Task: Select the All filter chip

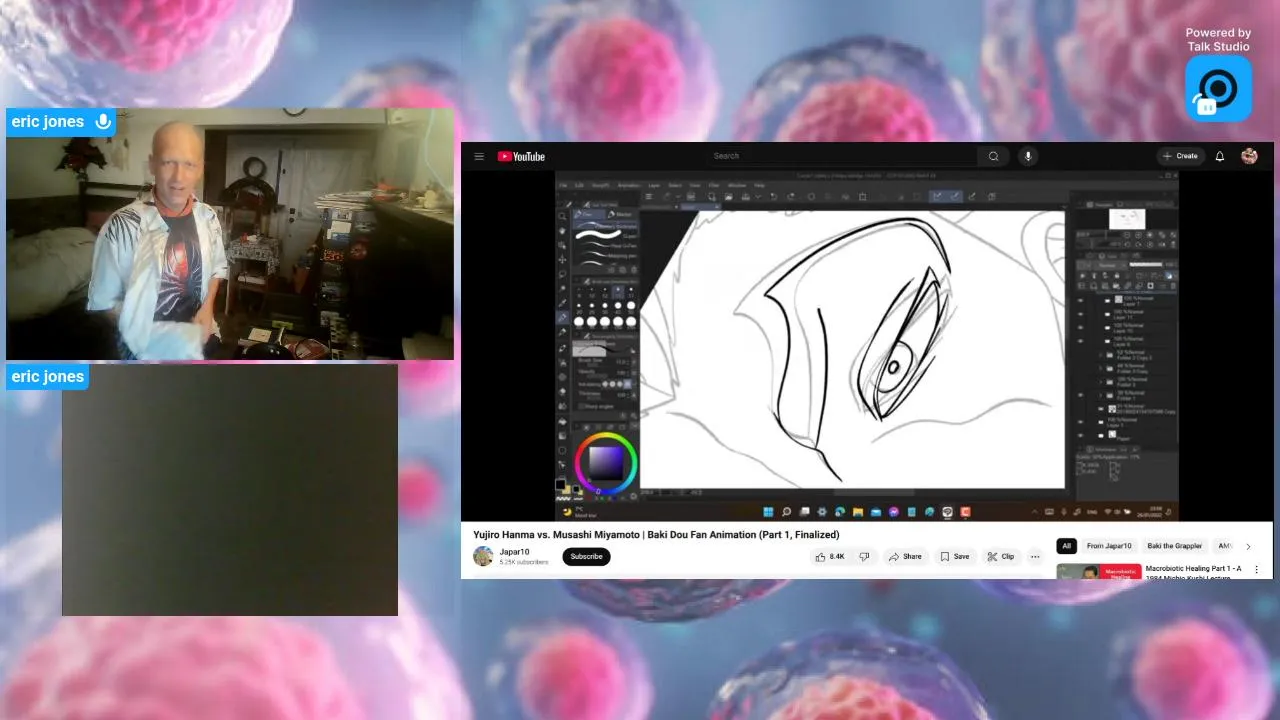Action: 1067,546
